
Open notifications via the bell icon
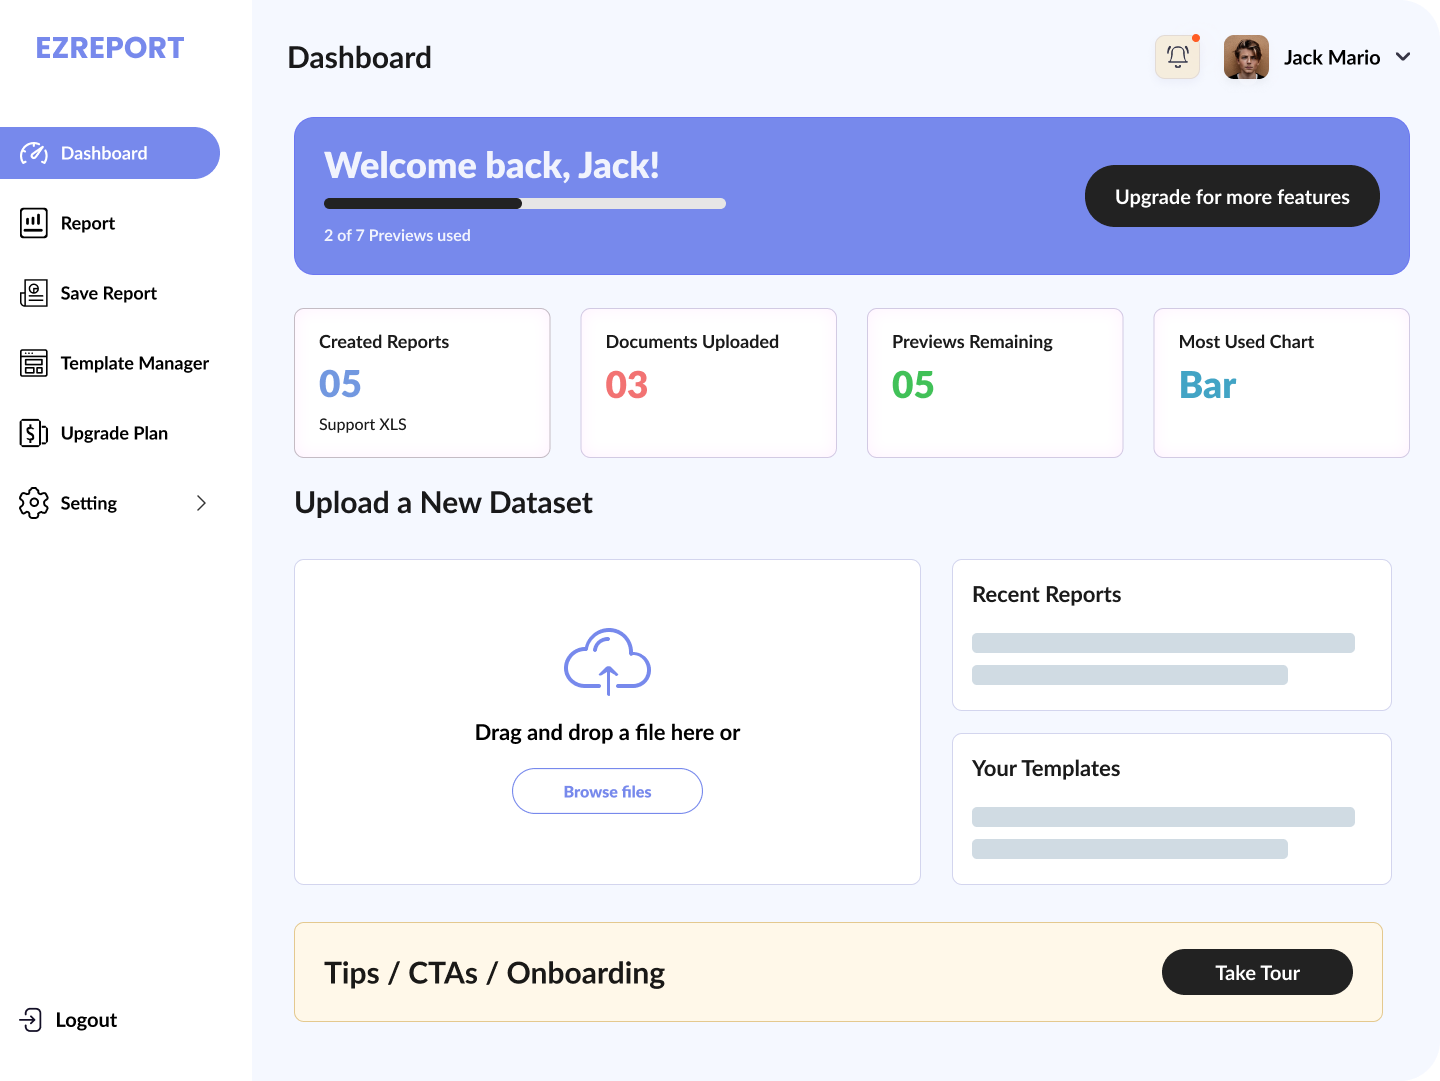[1177, 57]
